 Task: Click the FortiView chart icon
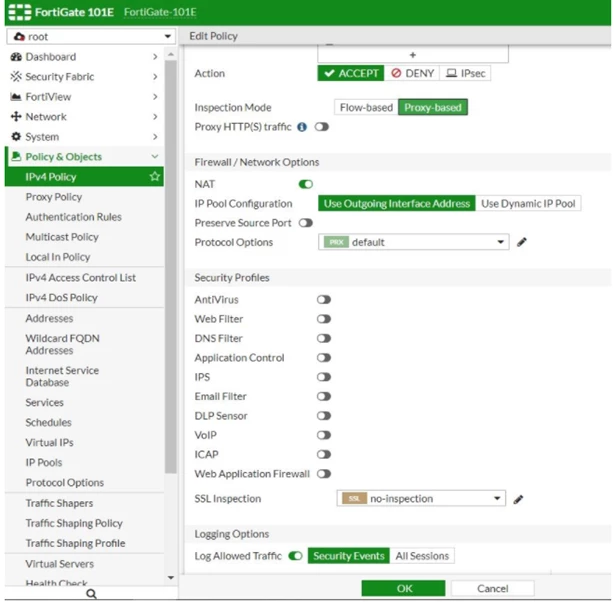[x=16, y=96]
